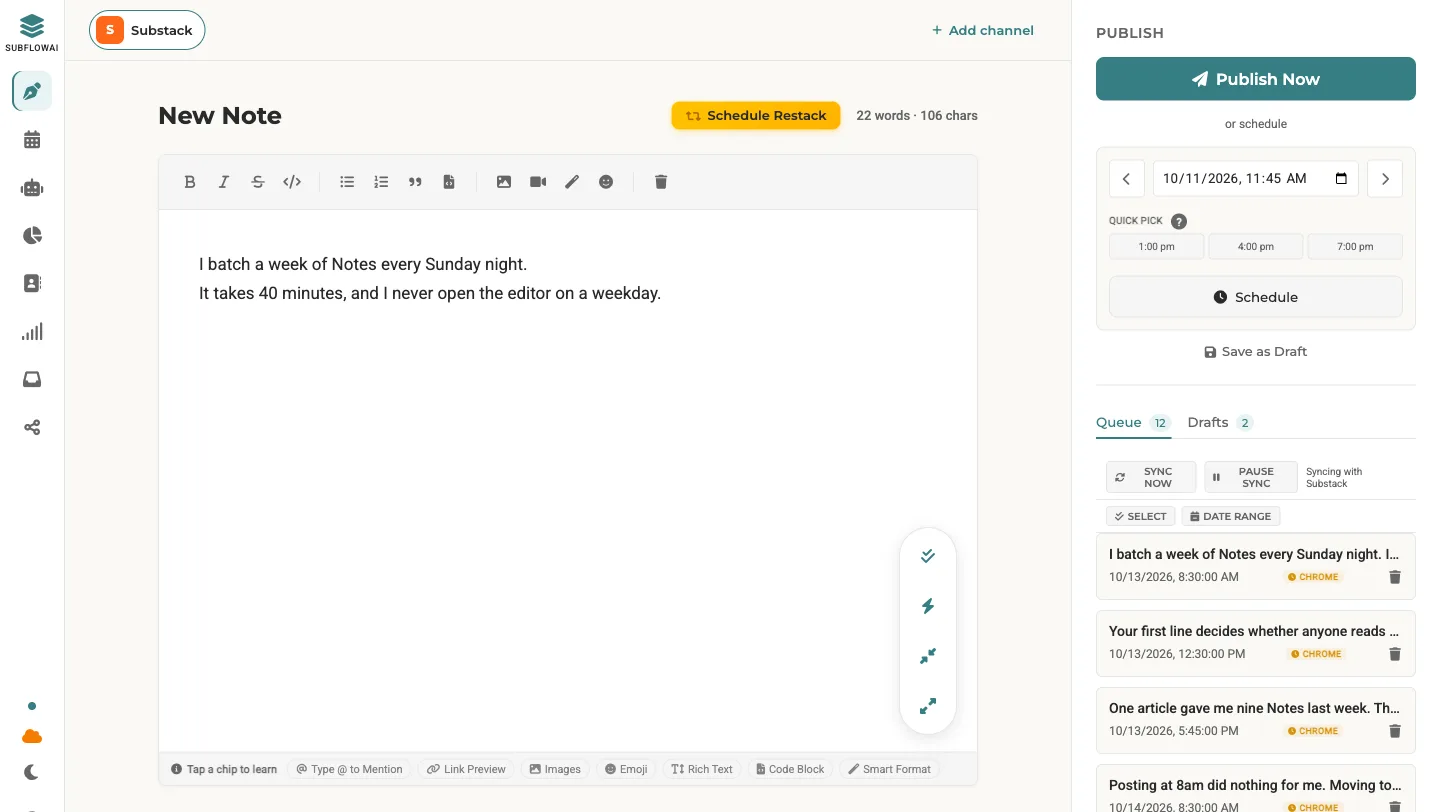The image size is (1440, 812).
Task: Insert inline code formatting
Action: click(x=292, y=182)
